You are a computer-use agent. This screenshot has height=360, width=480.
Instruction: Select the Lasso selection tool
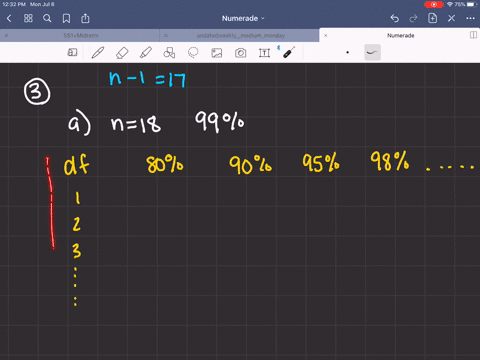[193, 53]
